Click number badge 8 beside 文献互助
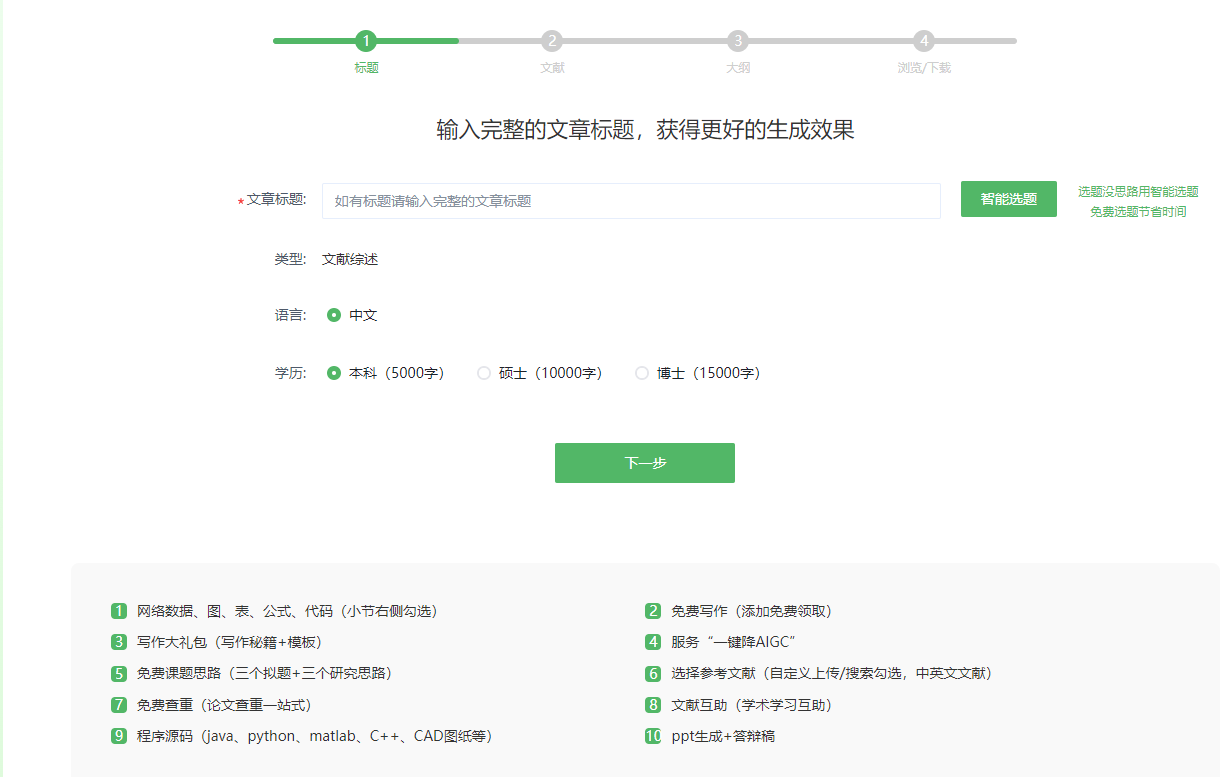 pos(653,705)
